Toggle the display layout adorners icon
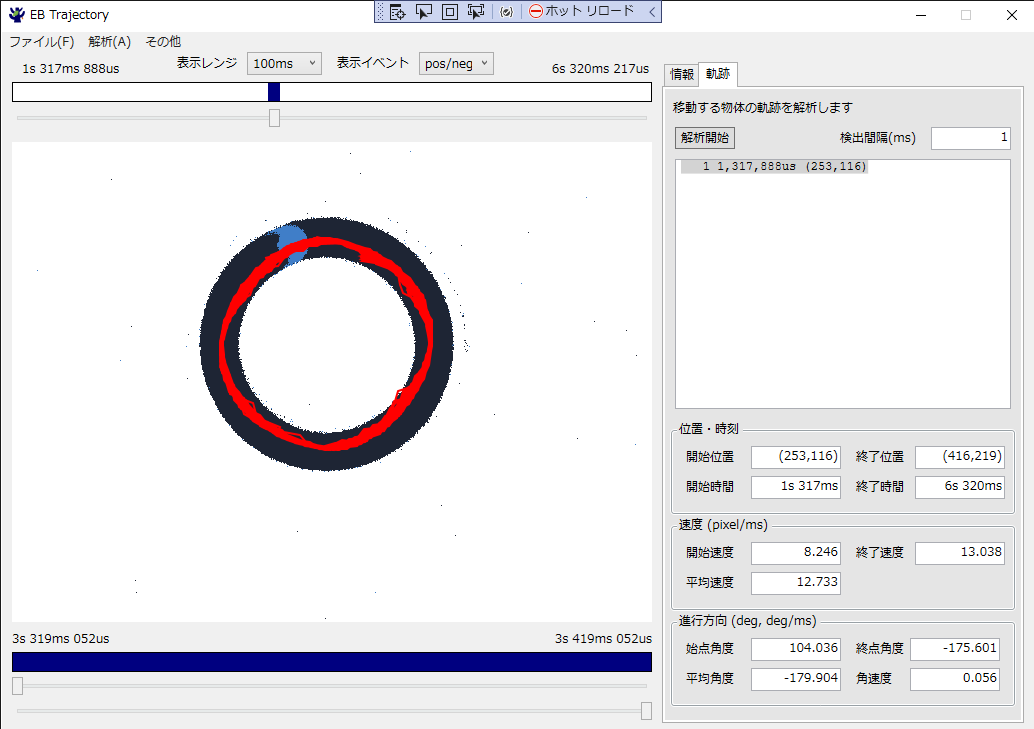Image resolution: width=1034 pixels, height=729 pixels. [x=450, y=11]
